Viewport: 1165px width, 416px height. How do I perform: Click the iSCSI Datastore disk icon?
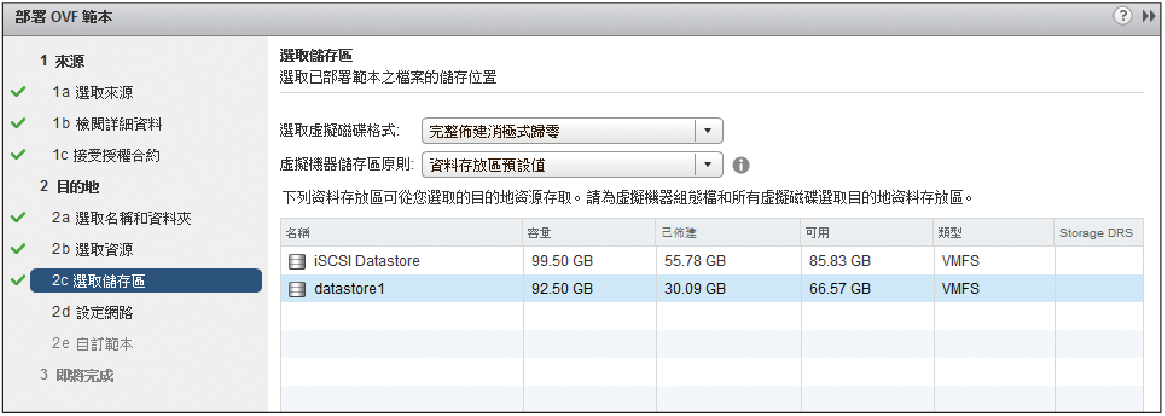coord(296,261)
